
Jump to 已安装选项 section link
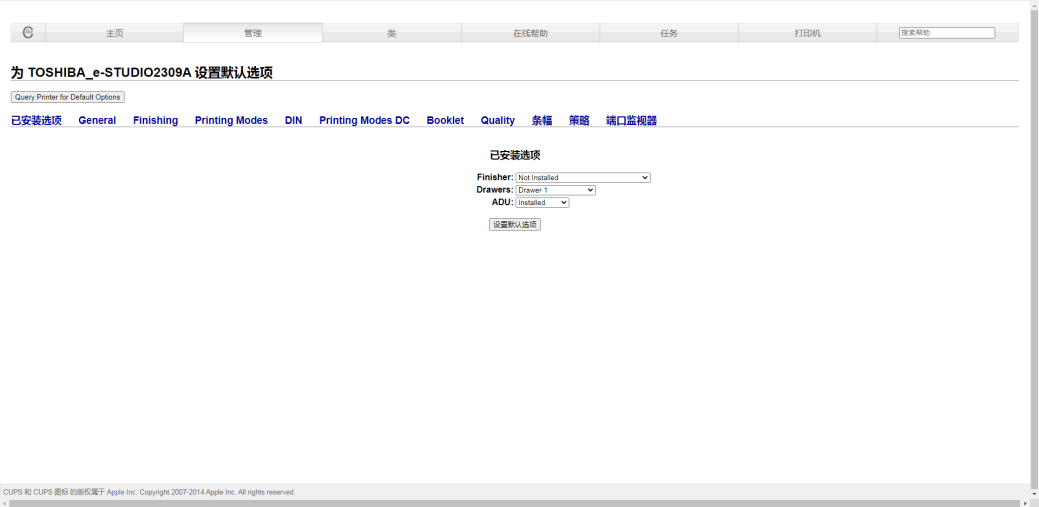point(36,120)
